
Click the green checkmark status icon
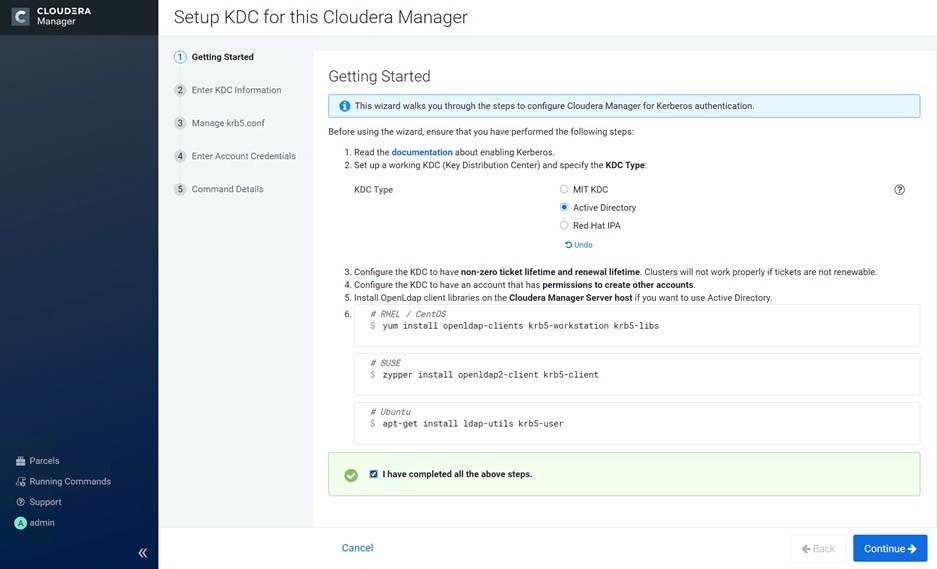[x=351, y=475]
